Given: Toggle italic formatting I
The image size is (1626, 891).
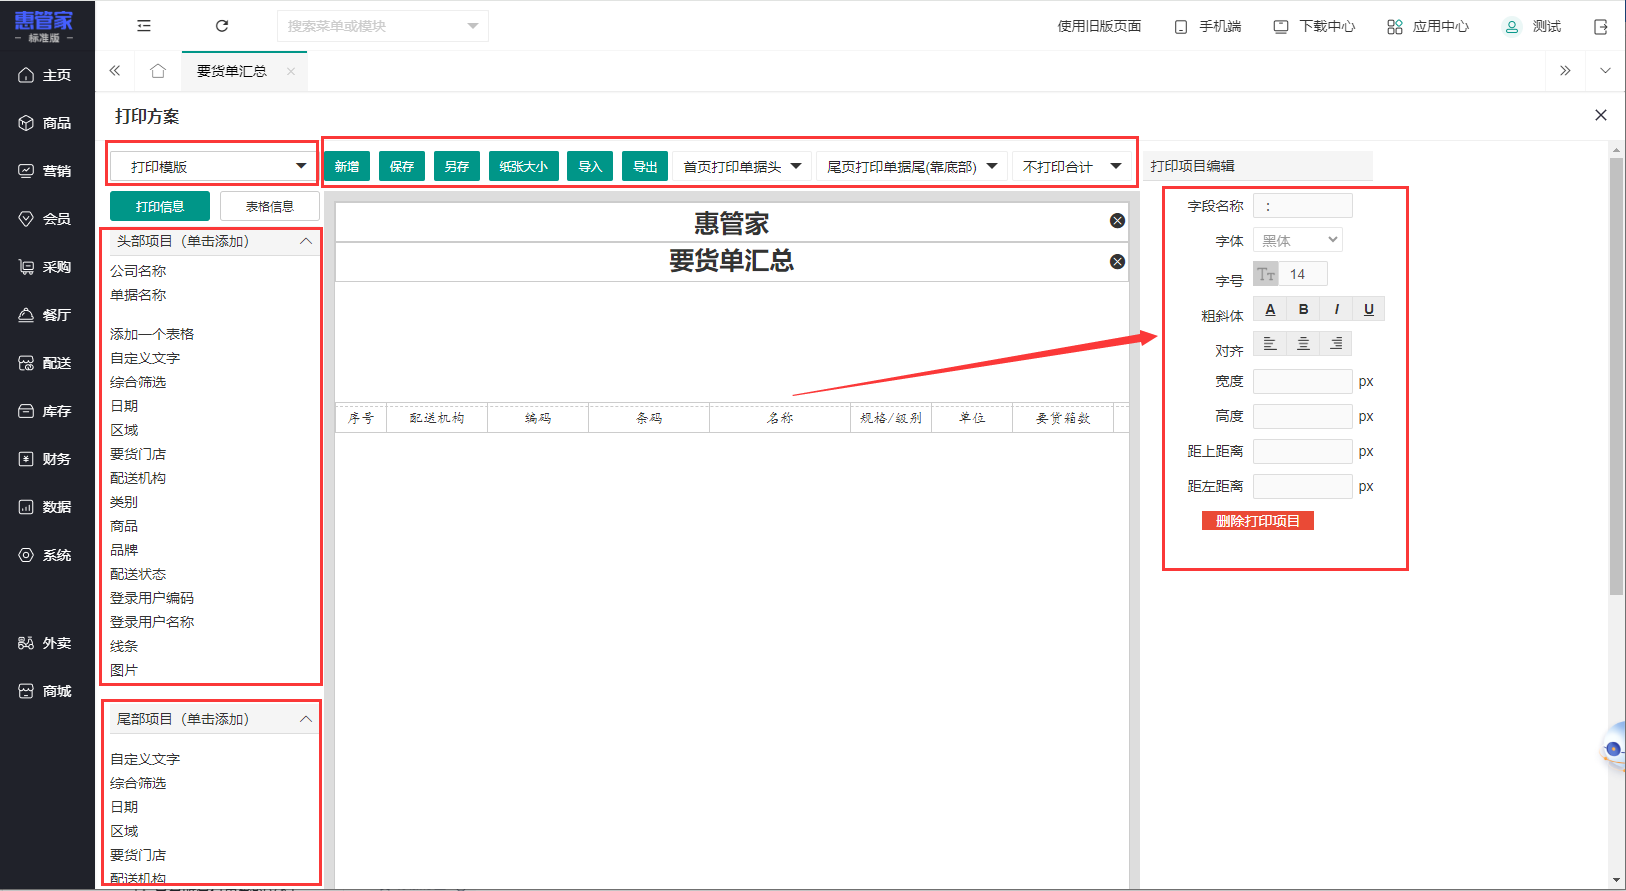Looking at the screenshot, I should tap(1336, 309).
